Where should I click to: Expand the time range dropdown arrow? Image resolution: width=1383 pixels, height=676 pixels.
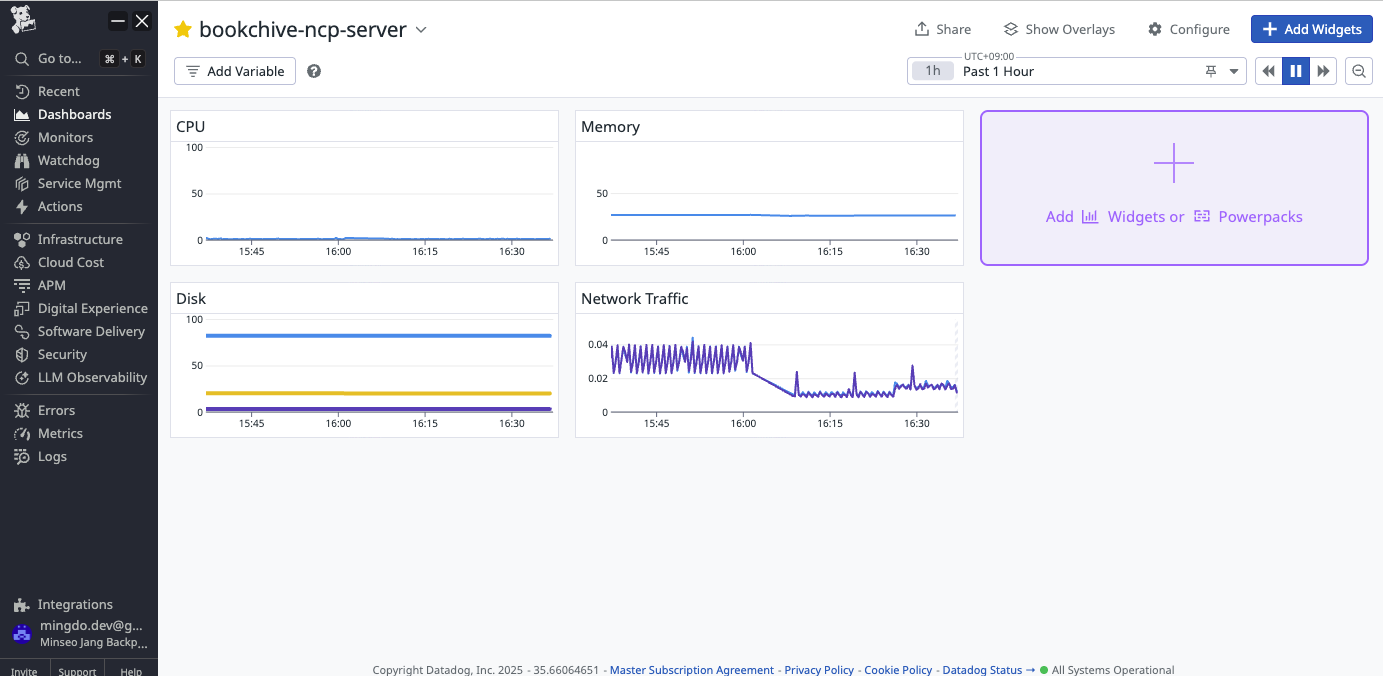[x=1234, y=71]
